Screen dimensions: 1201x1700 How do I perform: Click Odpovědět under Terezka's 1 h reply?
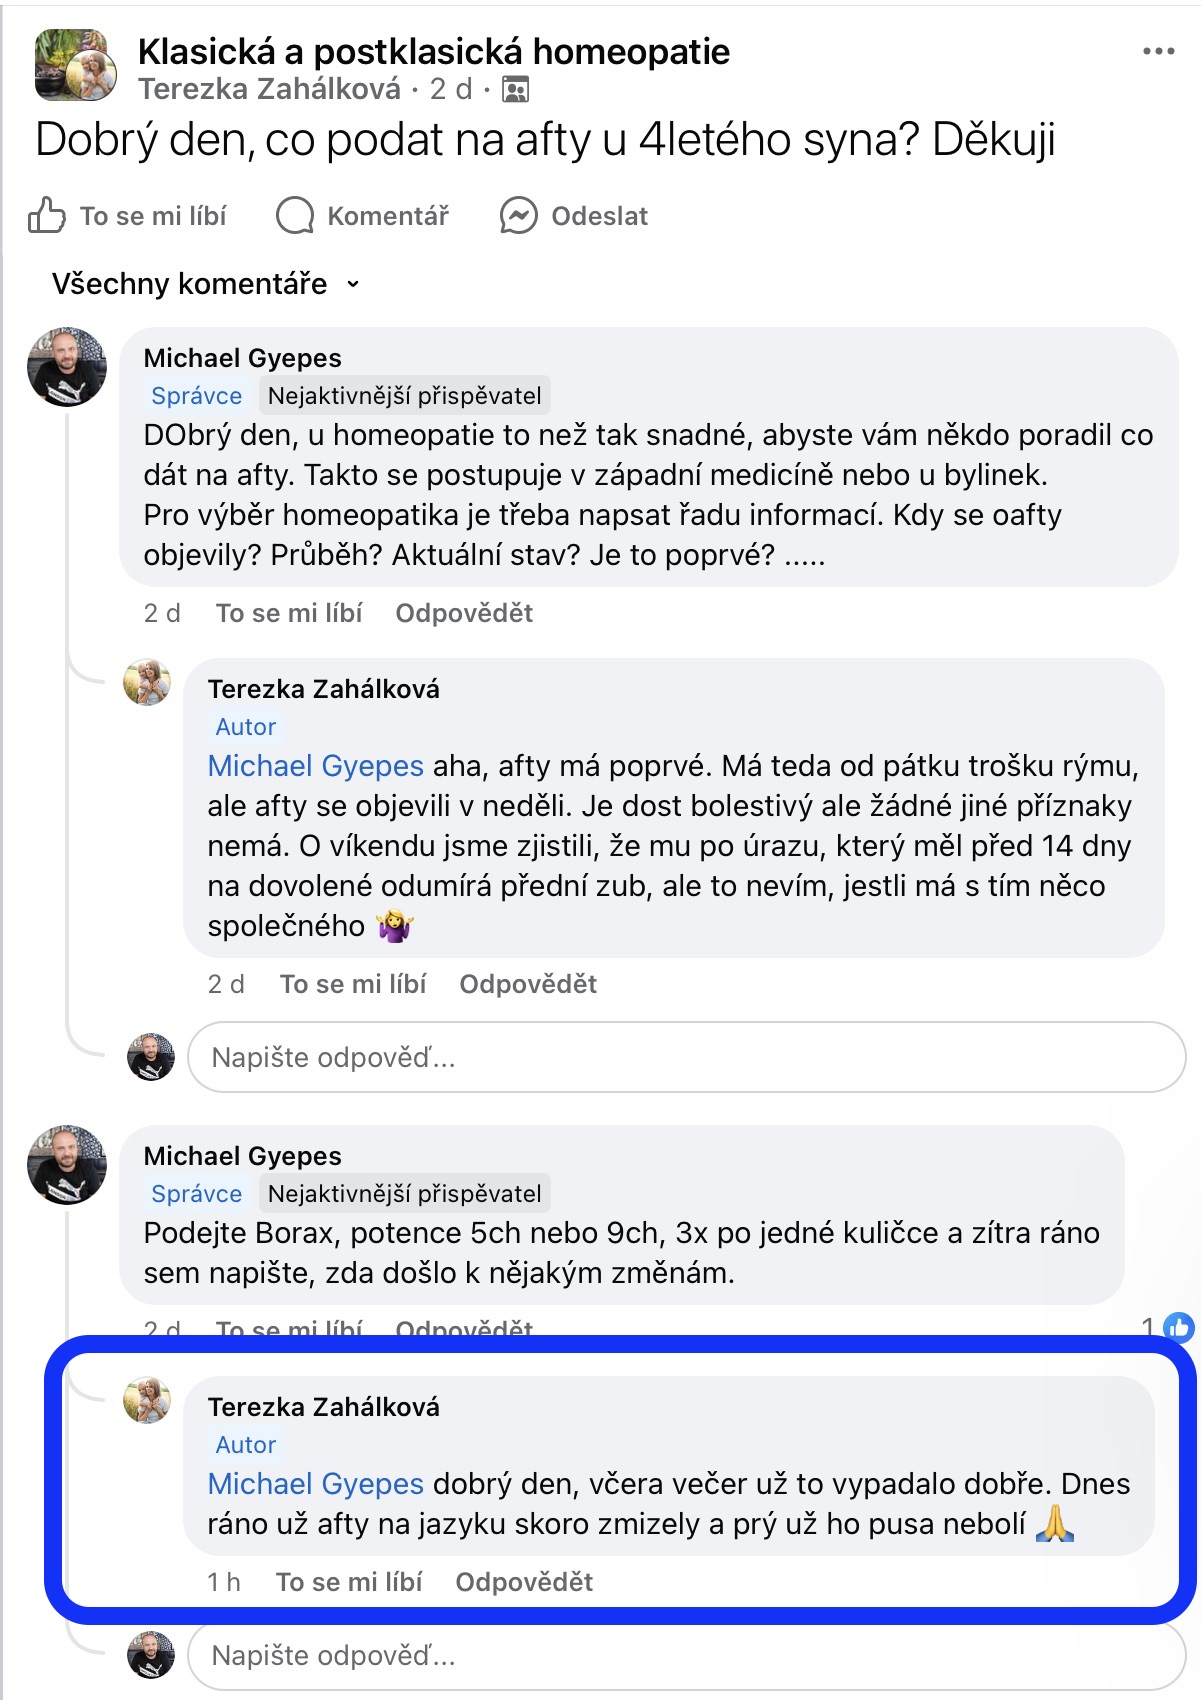tap(524, 1582)
